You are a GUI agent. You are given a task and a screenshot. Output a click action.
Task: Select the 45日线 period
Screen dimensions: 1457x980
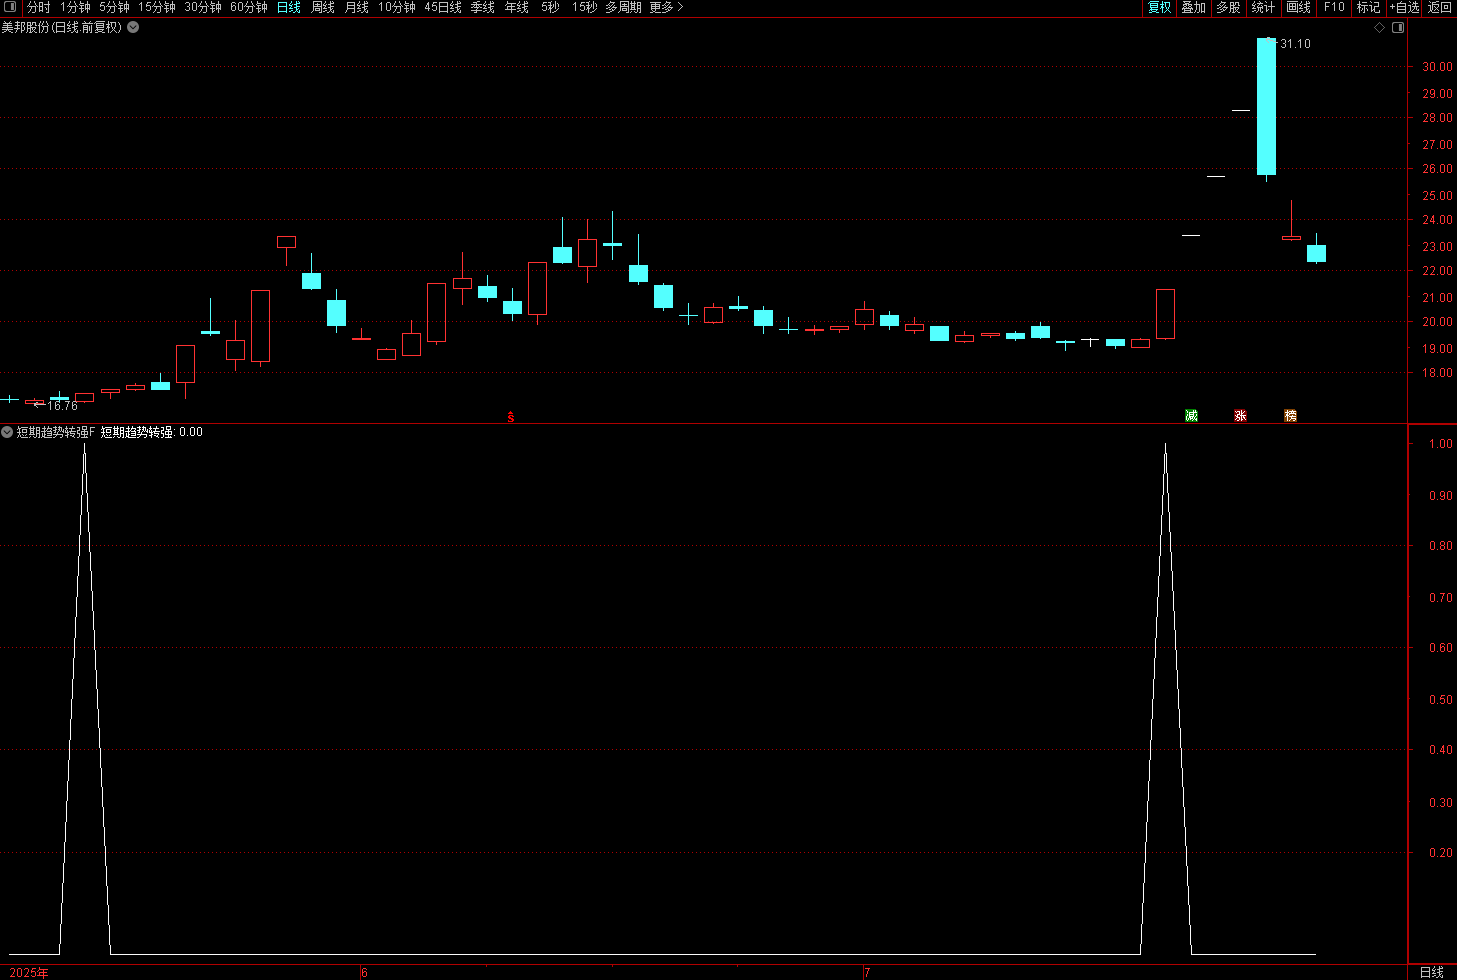pyautogui.click(x=443, y=7)
